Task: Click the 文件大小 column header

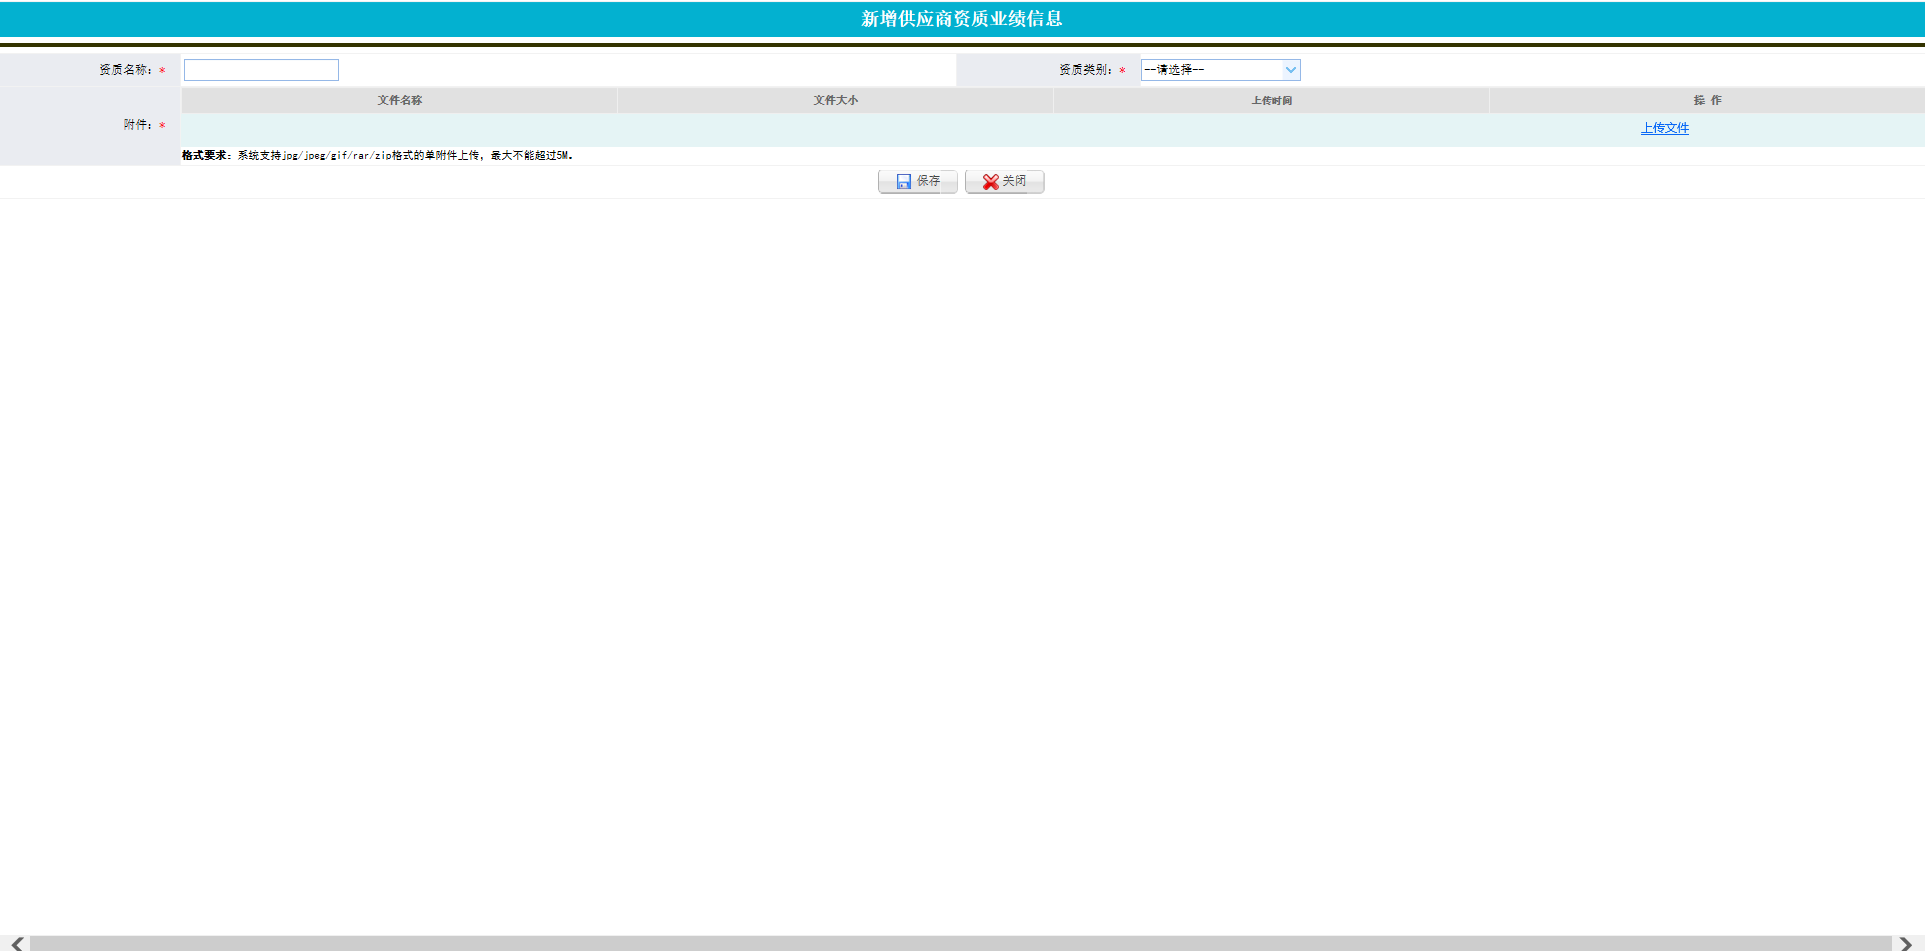Action: pyautogui.click(x=835, y=100)
